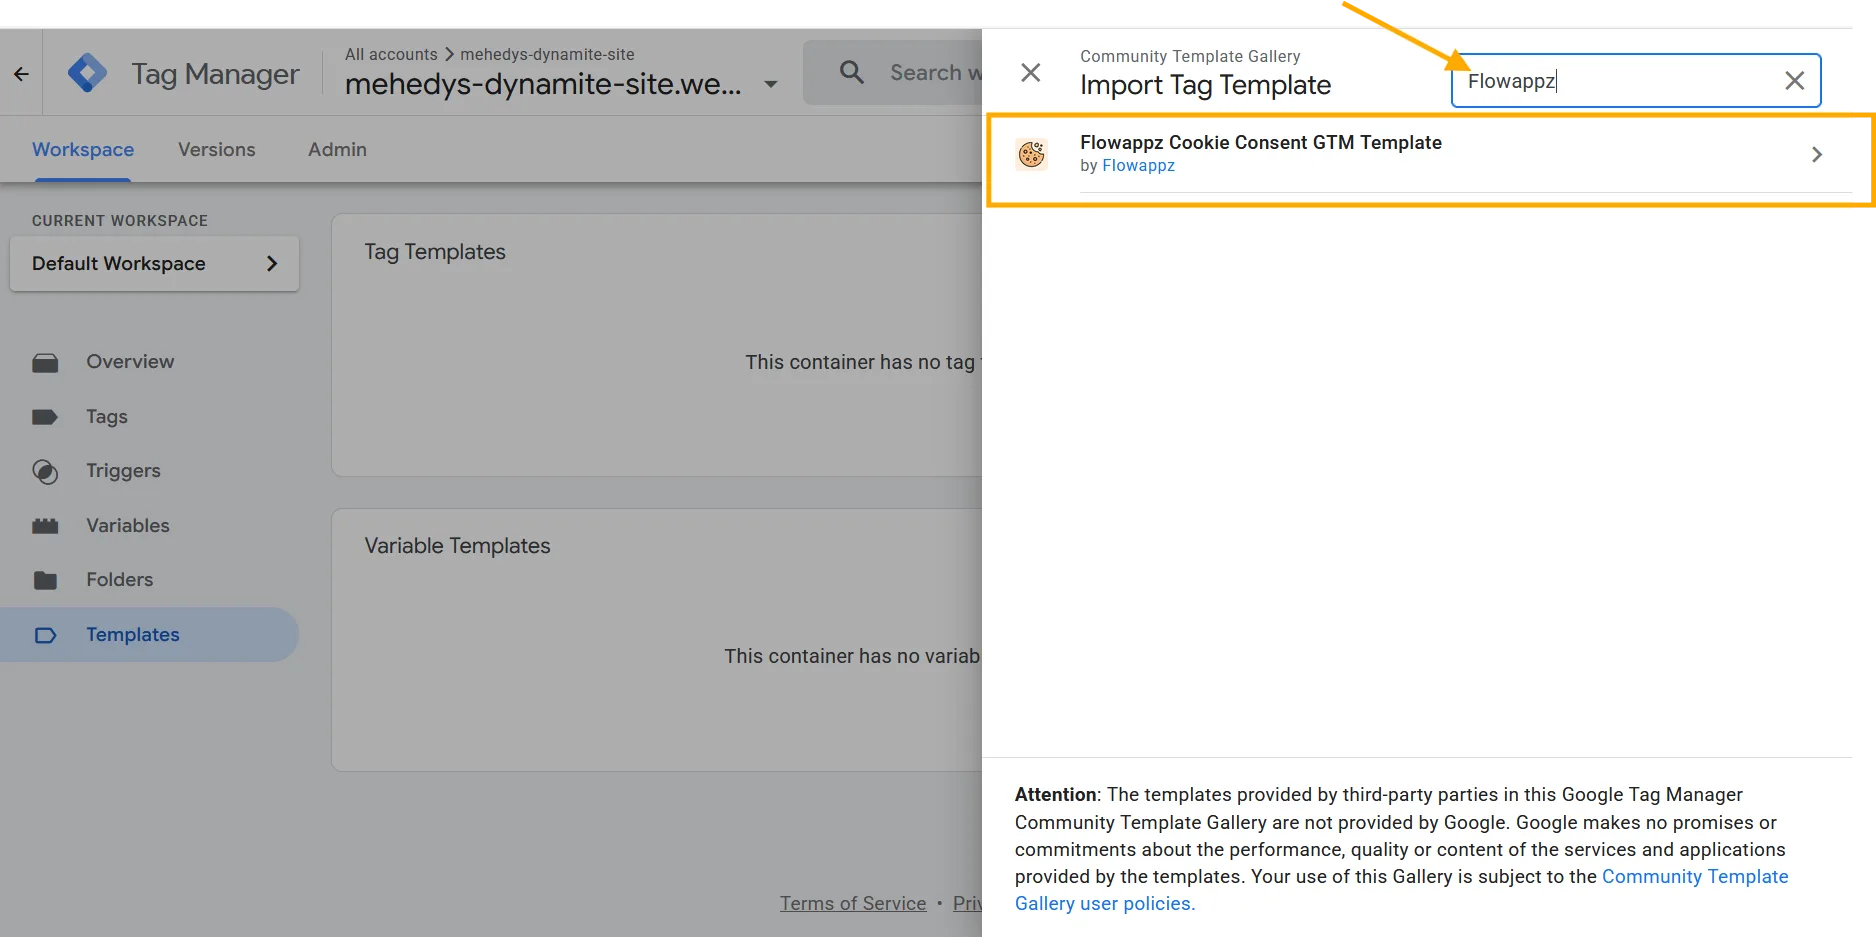Close the Import Tag Template panel
1876x937 pixels.
[1031, 72]
